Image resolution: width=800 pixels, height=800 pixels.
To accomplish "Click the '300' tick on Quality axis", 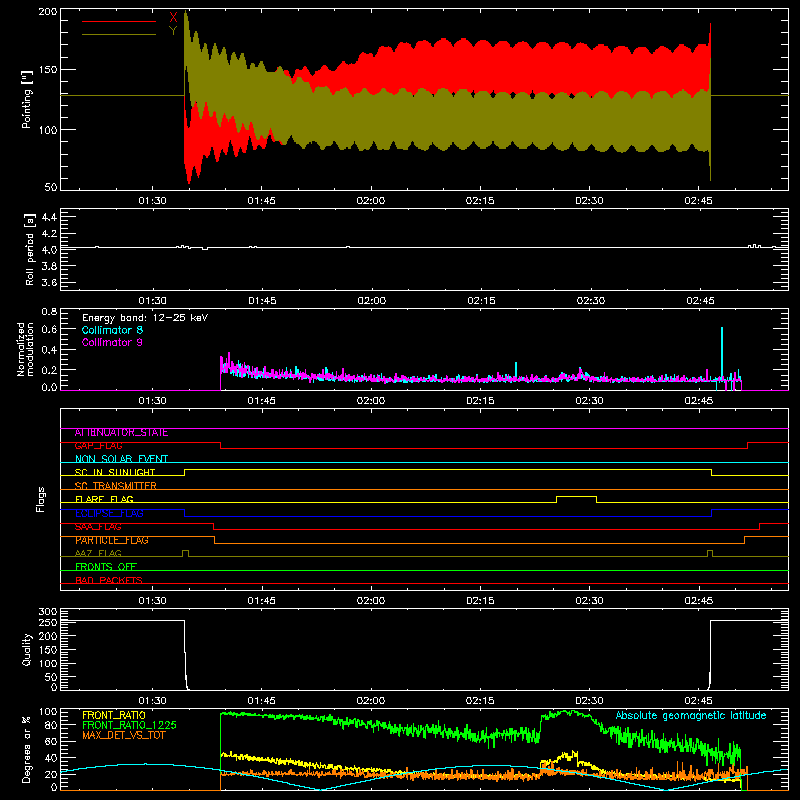I will click(48, 612).
